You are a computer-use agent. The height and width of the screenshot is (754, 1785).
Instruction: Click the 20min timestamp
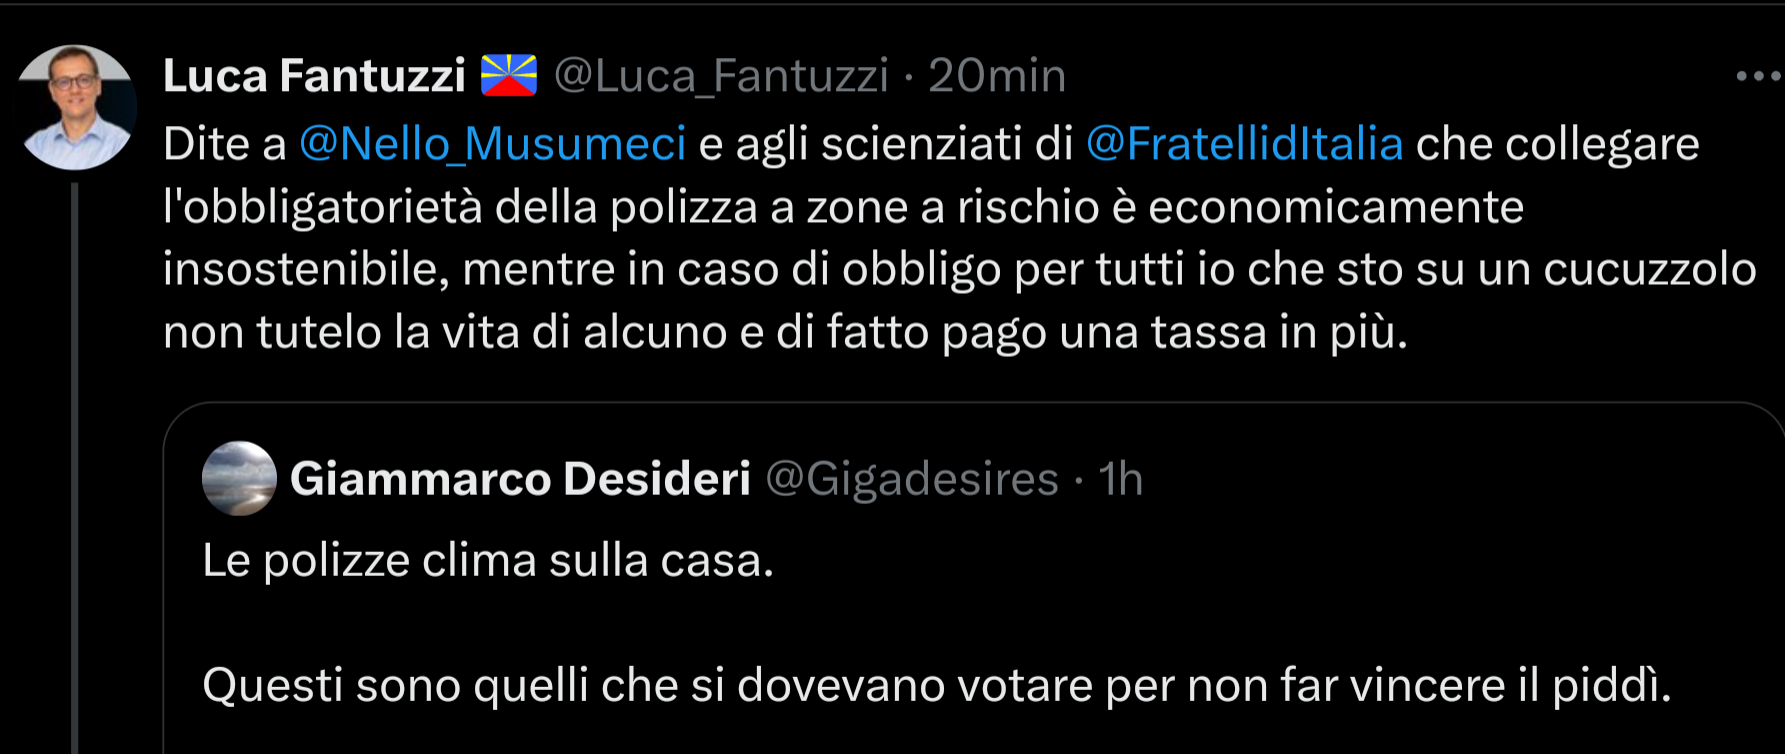(996, 76)
